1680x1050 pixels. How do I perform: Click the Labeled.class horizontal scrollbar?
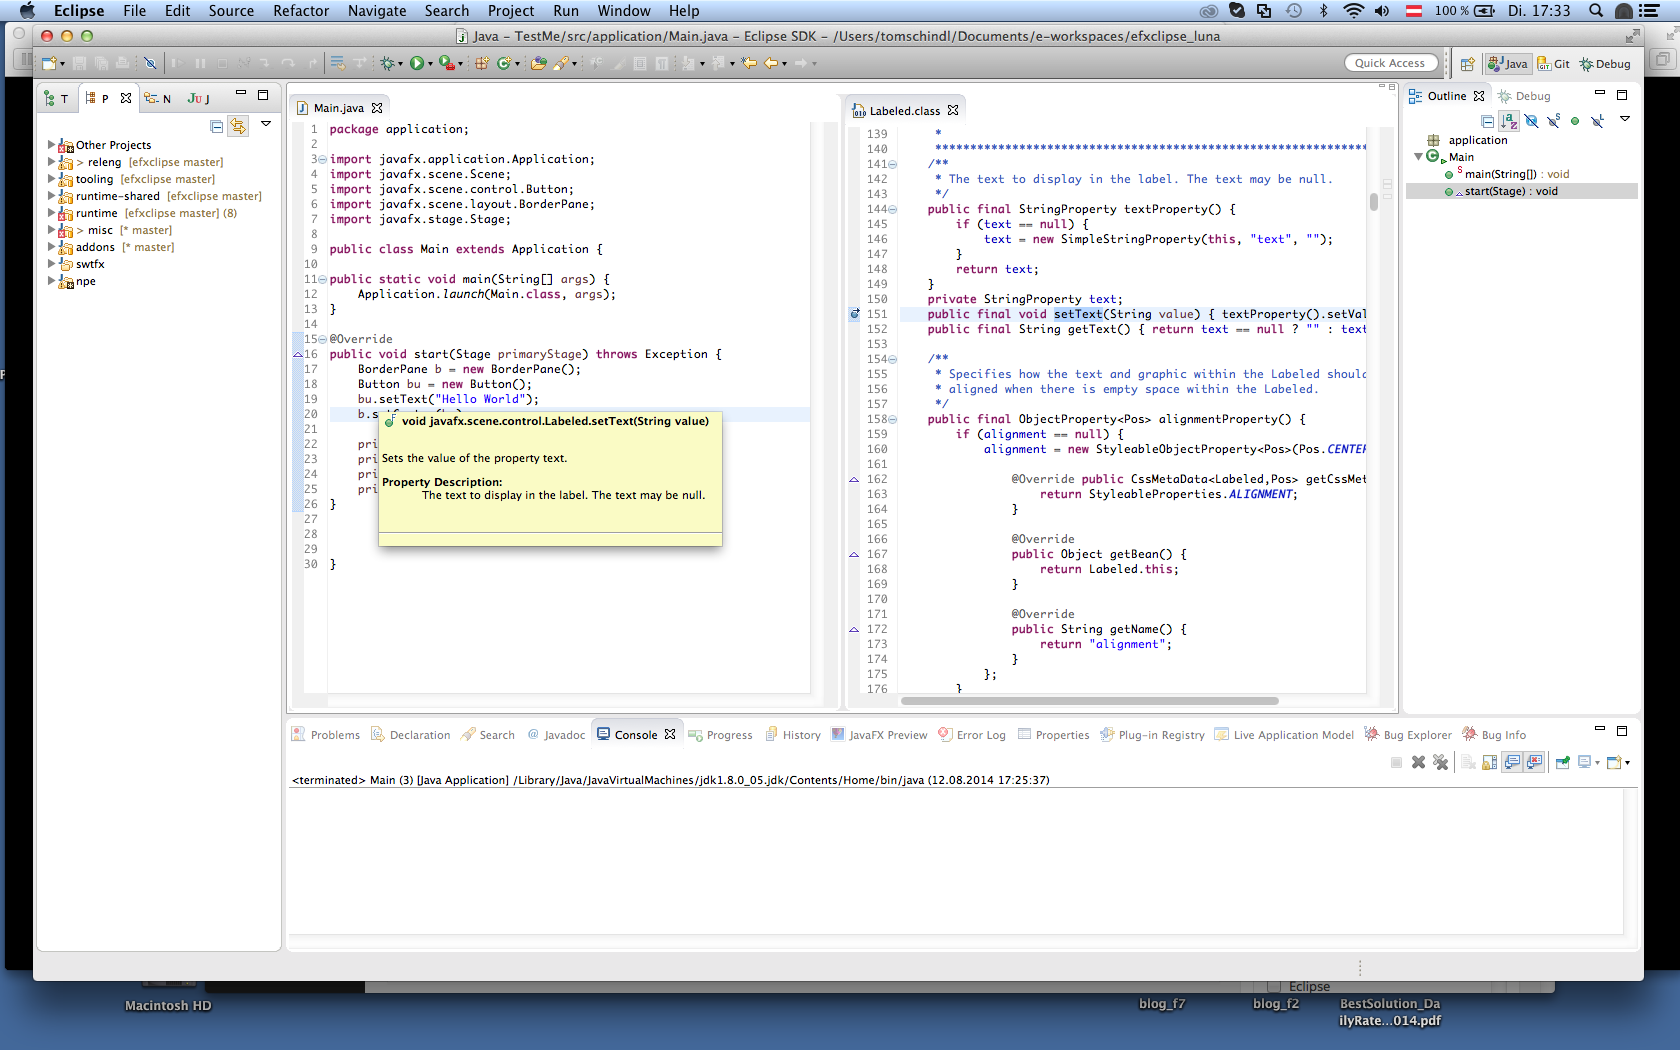[1088, 700]
